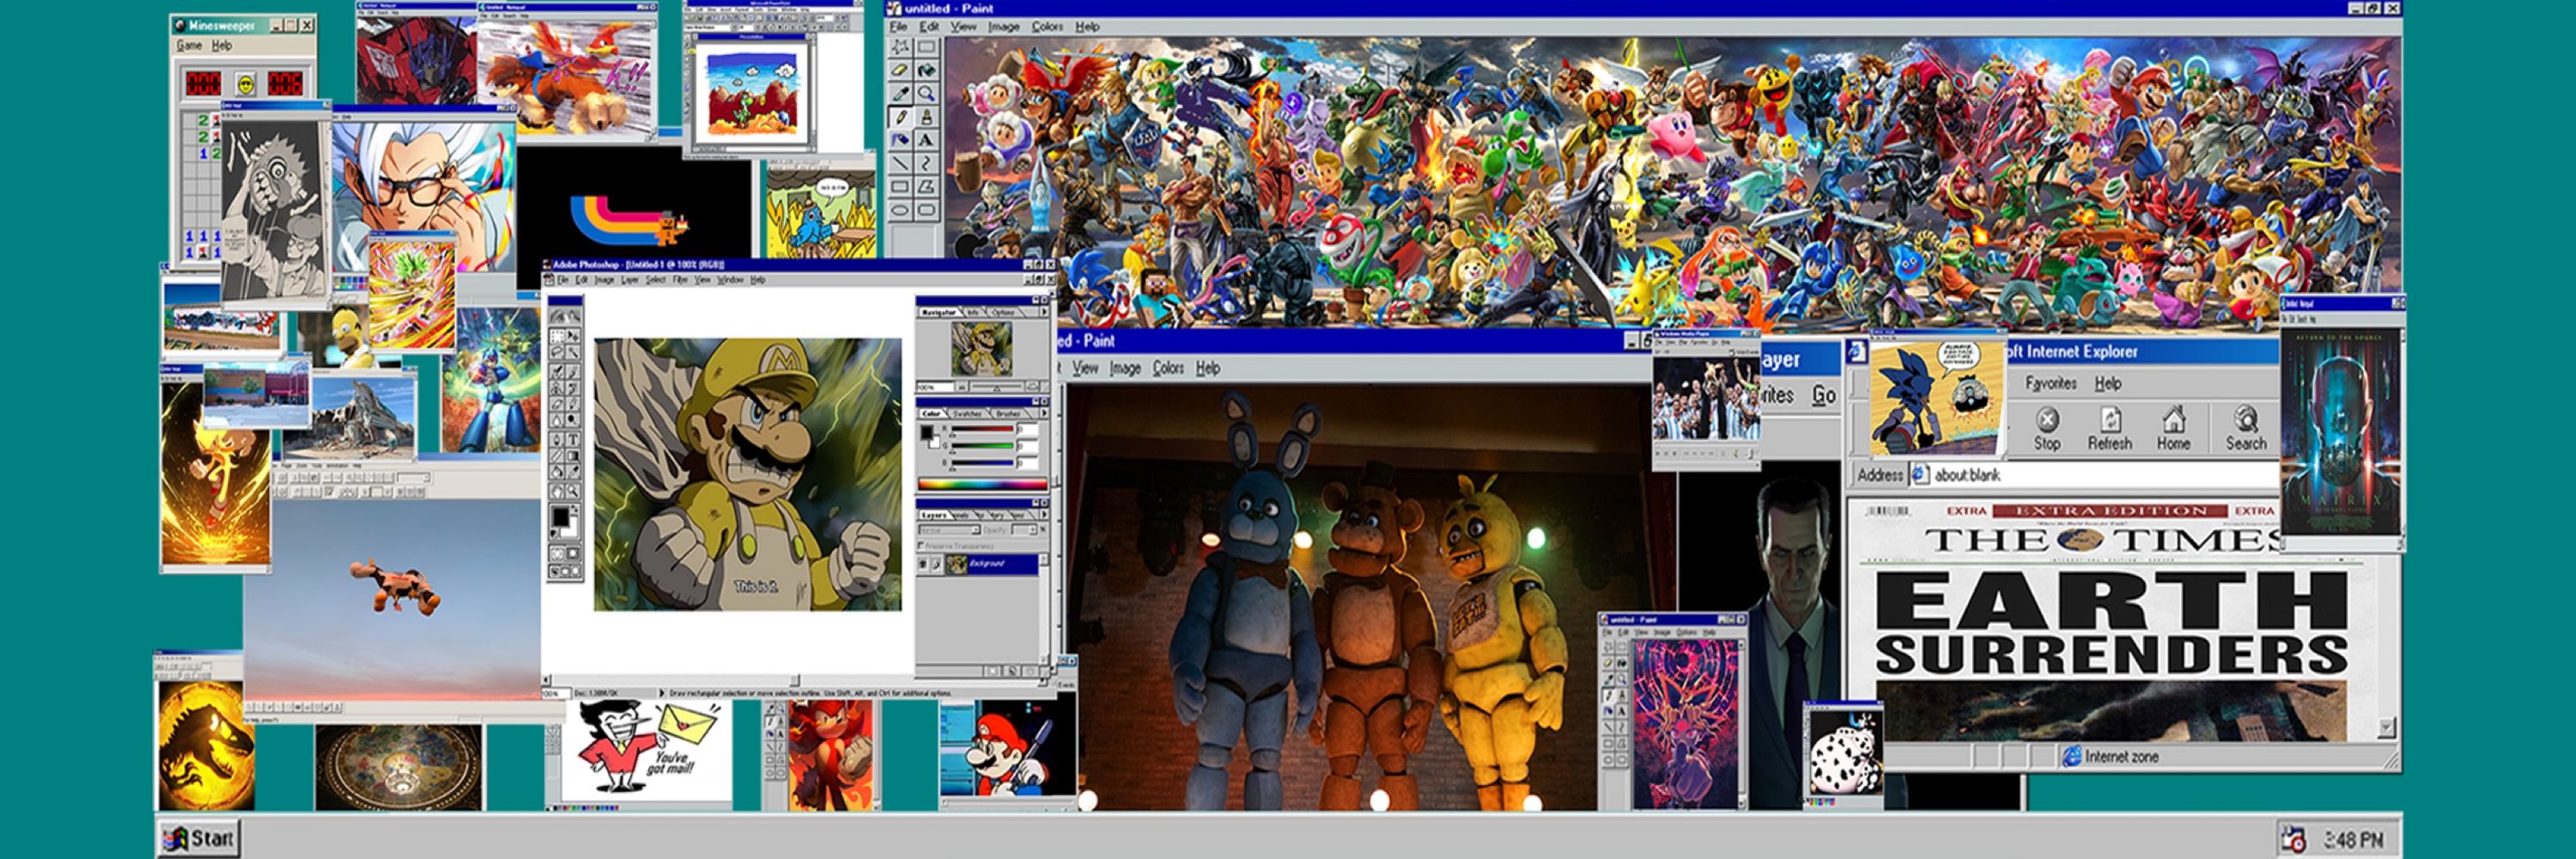This screenshot has width=2576, height=859.
Task: Select the rectangular Select tool in top Paint window
Action: 926,46
